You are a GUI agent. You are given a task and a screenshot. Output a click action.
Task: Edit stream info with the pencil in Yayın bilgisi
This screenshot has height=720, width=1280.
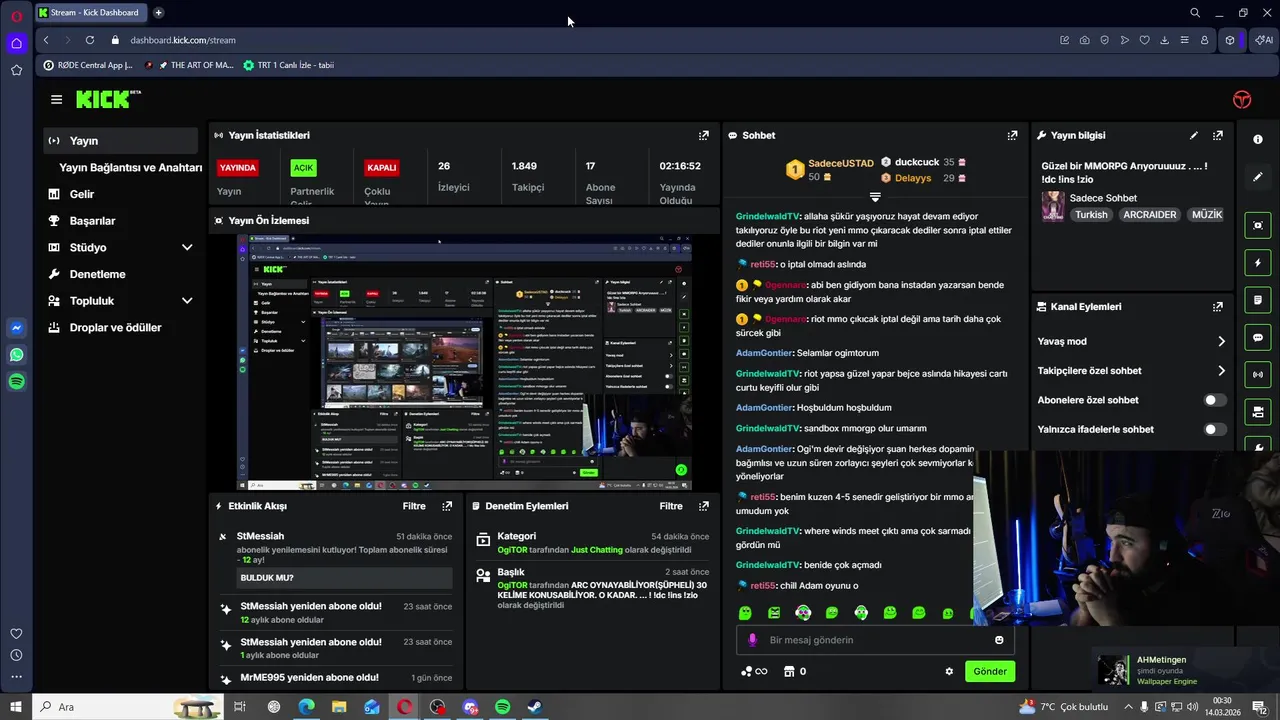1193,135
